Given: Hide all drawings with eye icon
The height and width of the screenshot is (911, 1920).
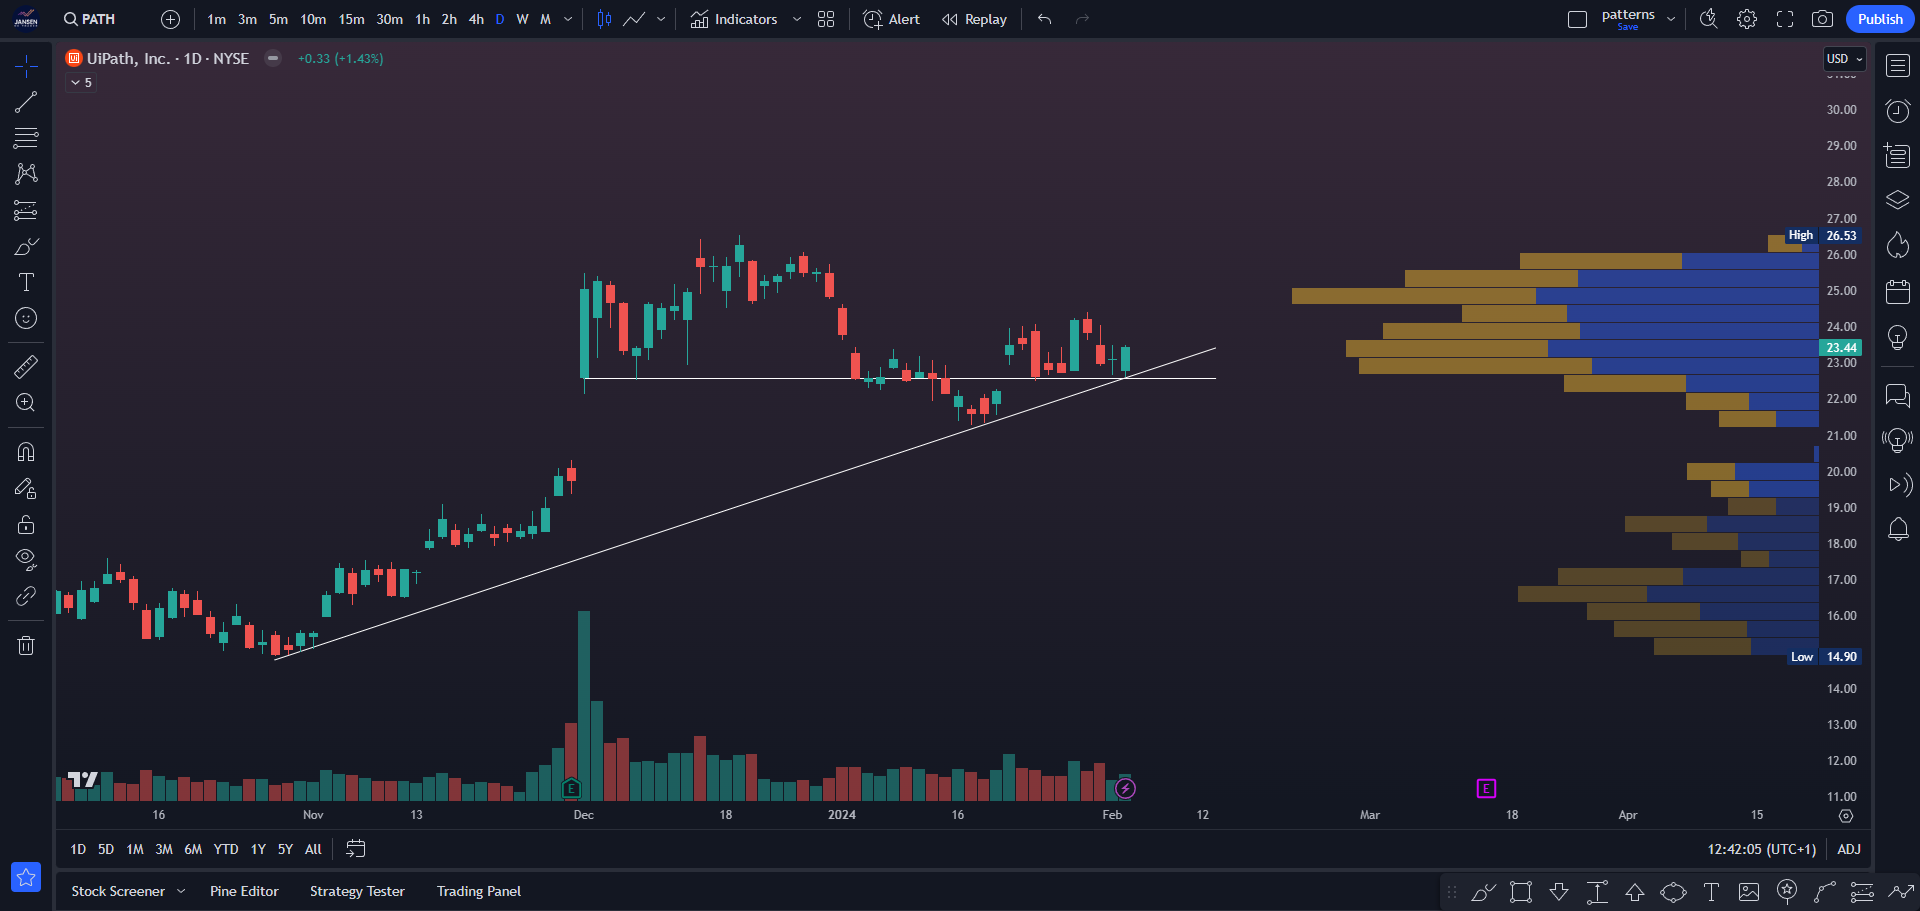Looking at the screenshot, I should [26, 559].
